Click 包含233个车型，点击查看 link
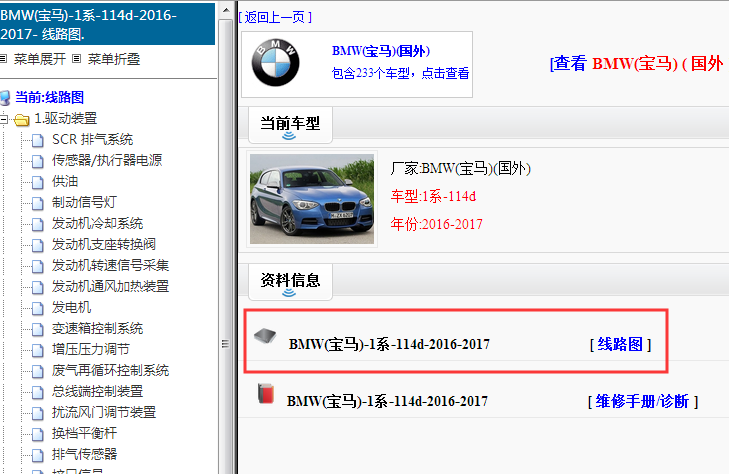This screenshot has height=474, width=729. 400,73
